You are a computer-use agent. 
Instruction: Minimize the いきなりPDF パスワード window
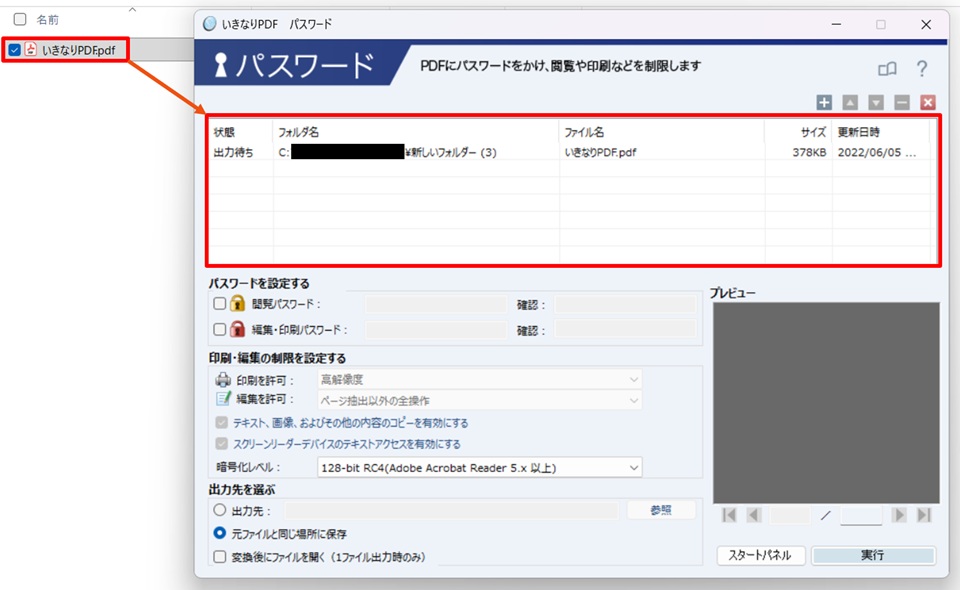pos(836,24)
